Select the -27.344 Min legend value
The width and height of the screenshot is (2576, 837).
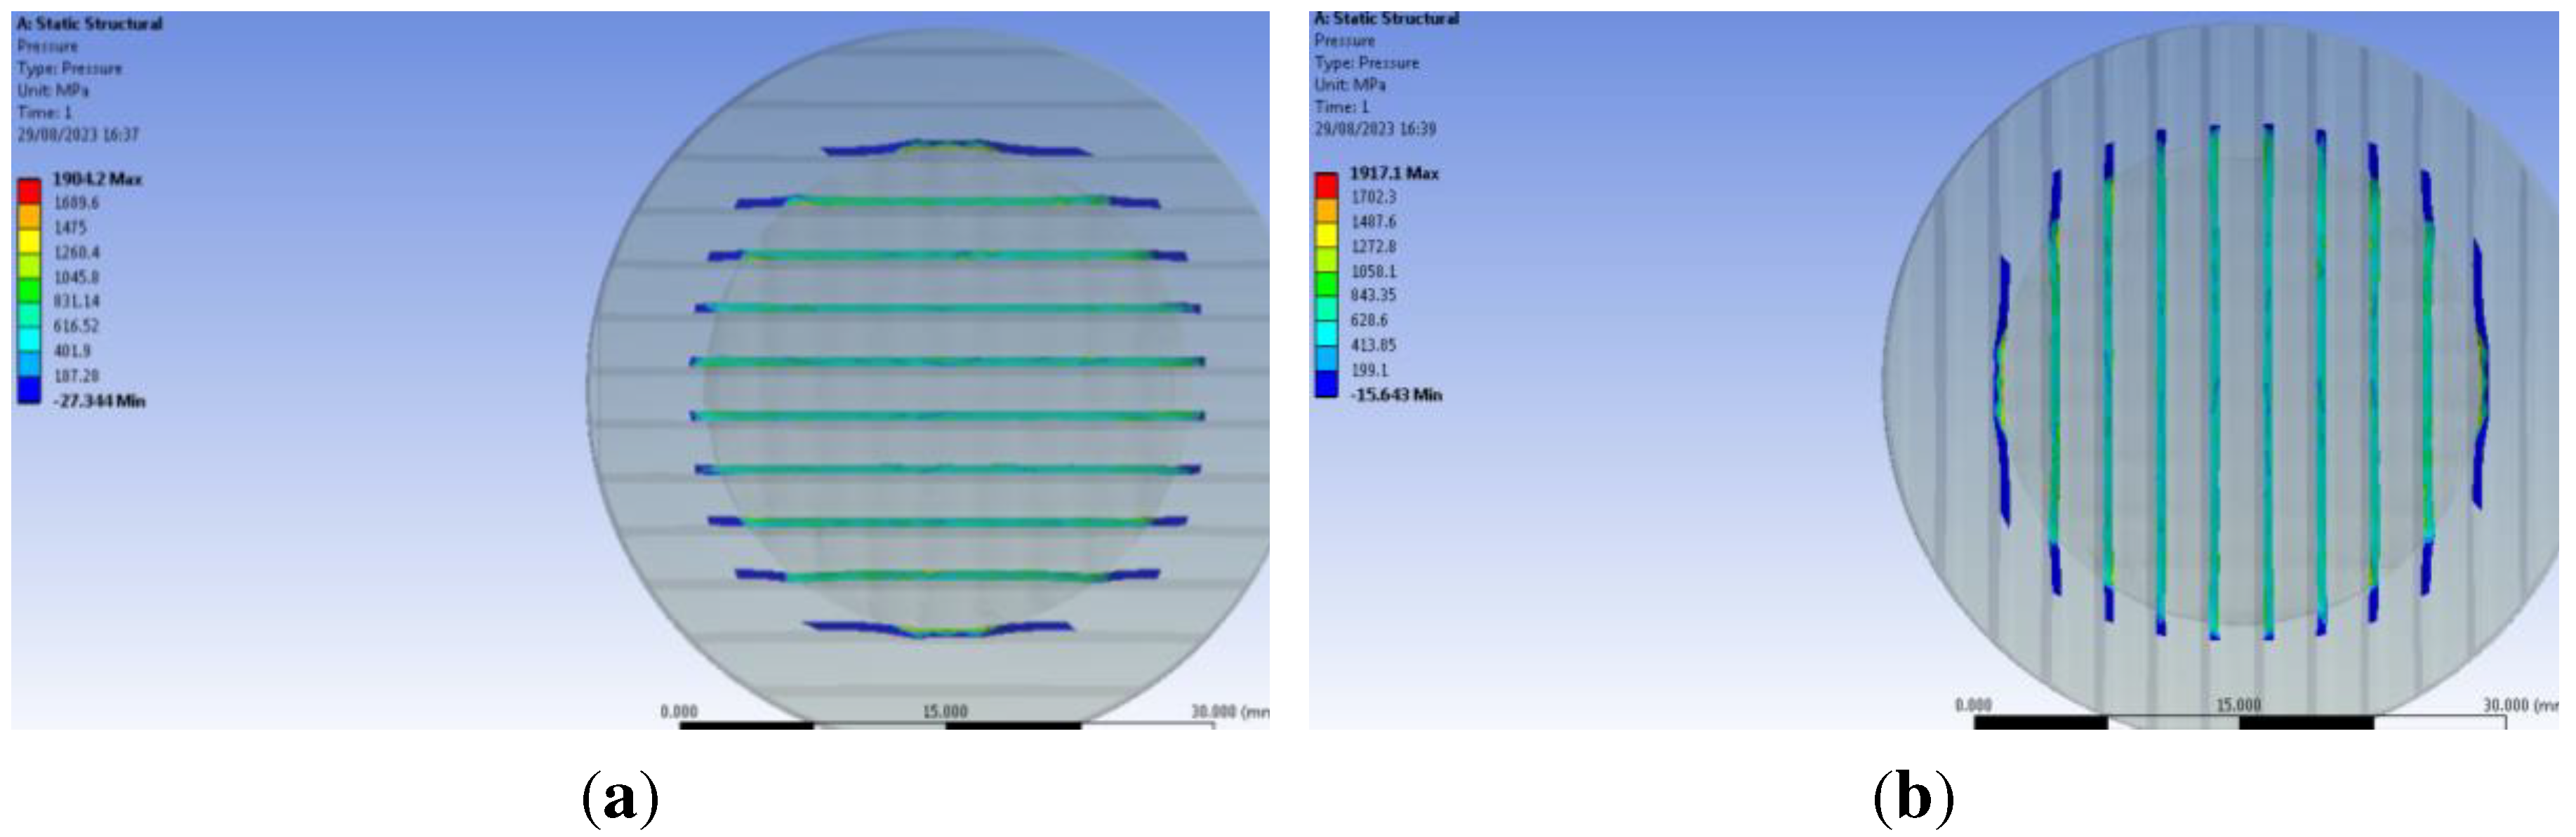[x=99, y=401]
